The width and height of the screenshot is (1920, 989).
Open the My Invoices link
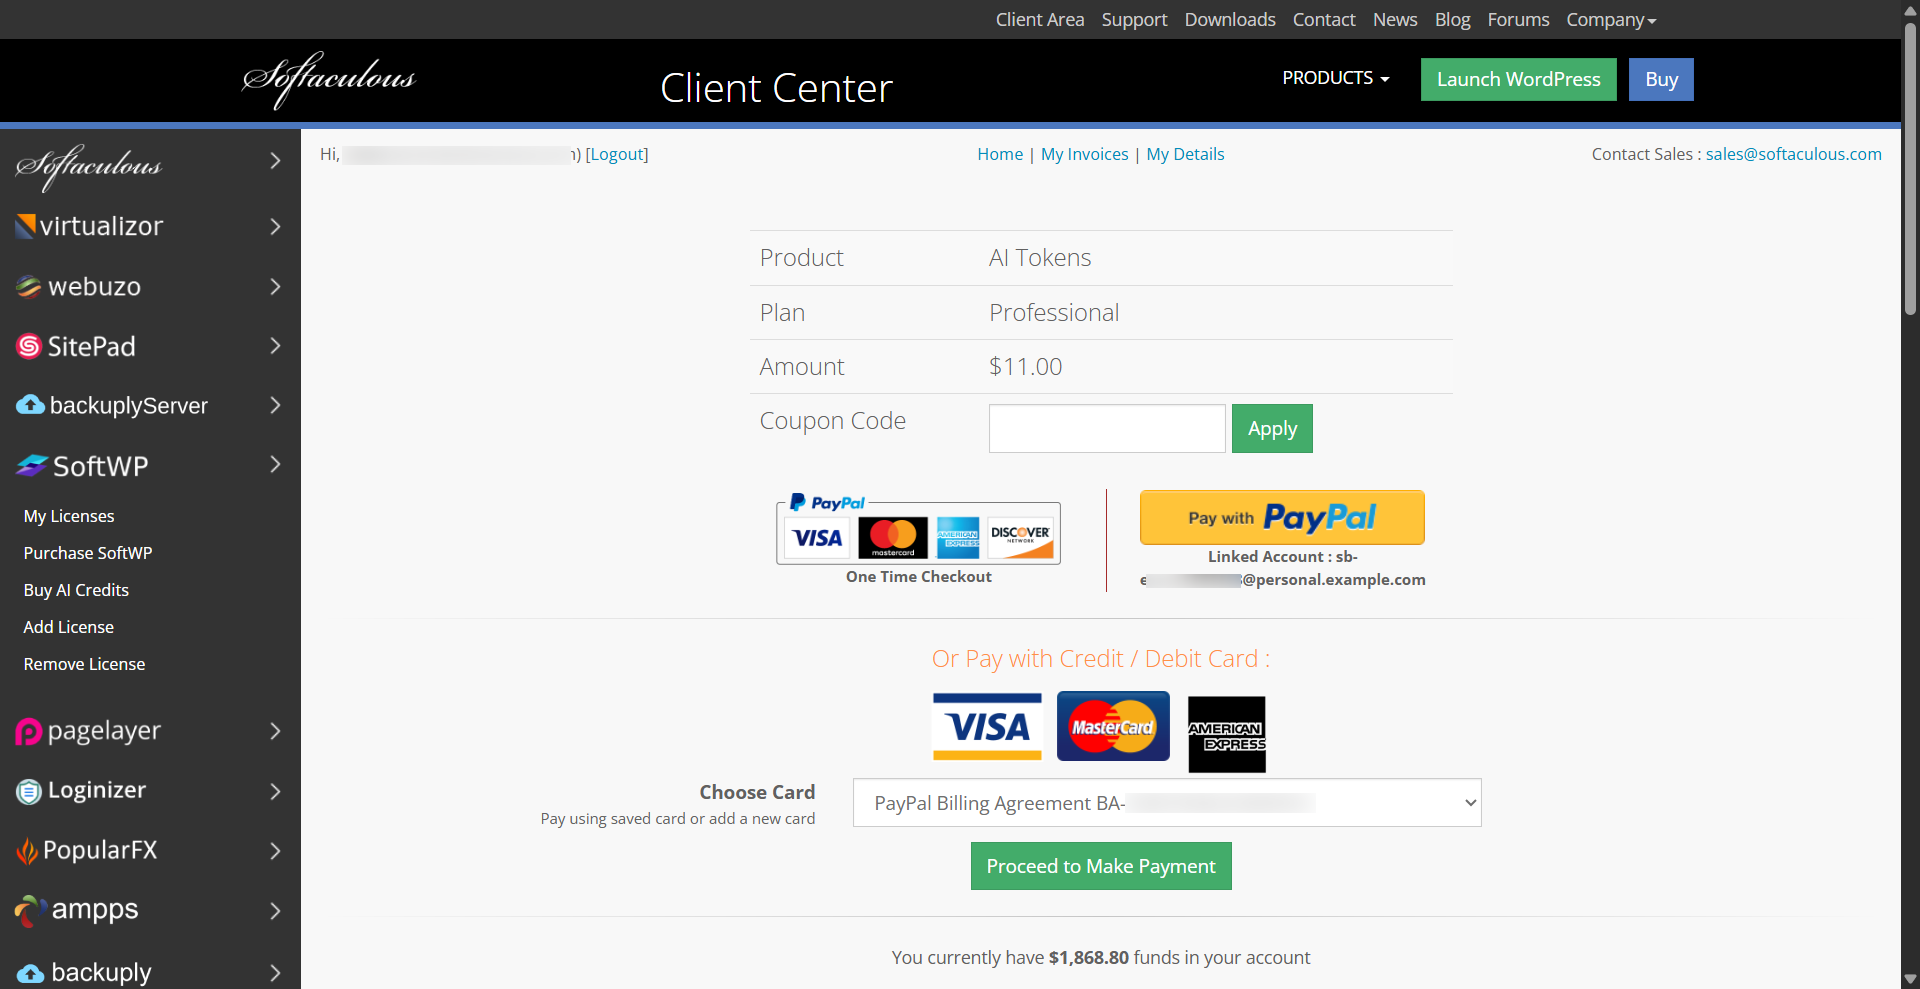coord(1084,154)
